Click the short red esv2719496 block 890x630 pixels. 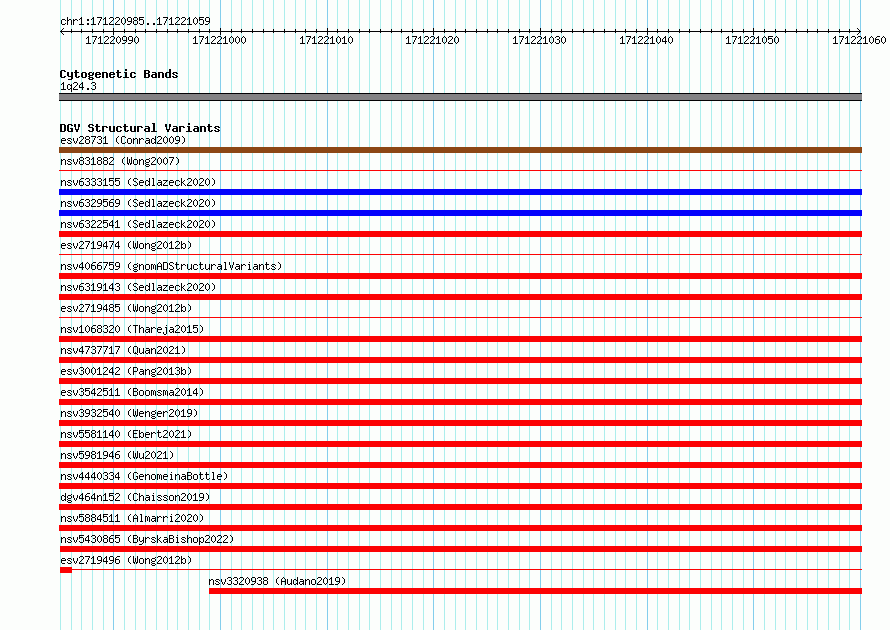point(66,570)
